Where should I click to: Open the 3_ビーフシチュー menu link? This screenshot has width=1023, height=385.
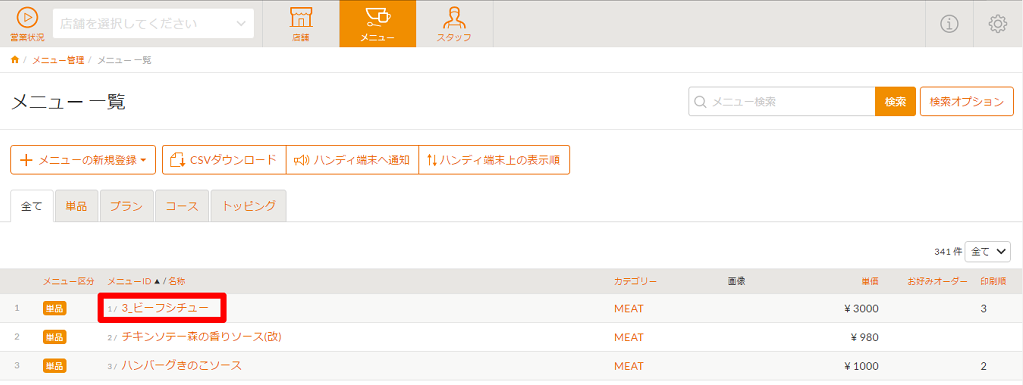165,308
